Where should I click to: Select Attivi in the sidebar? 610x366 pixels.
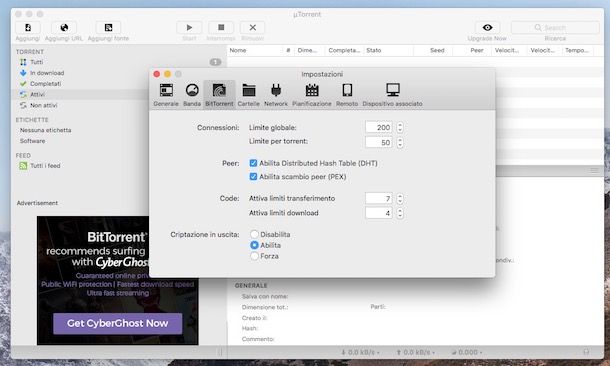pos(37,95)
